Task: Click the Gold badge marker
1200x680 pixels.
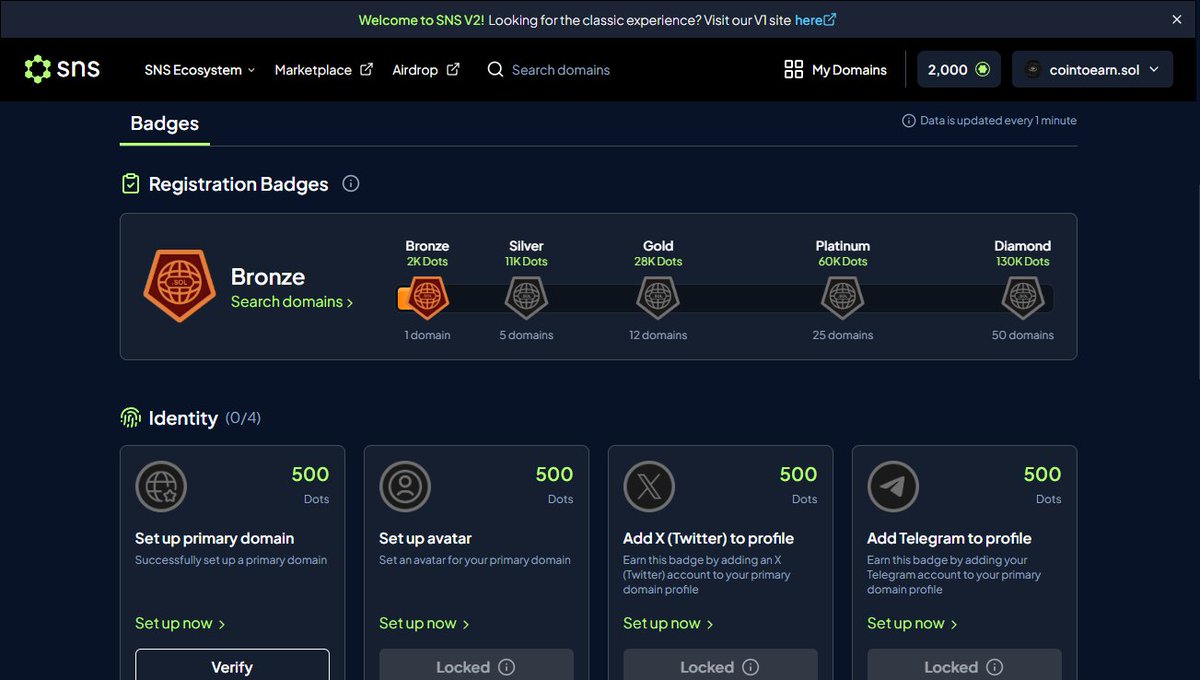Action: point(658,297)
